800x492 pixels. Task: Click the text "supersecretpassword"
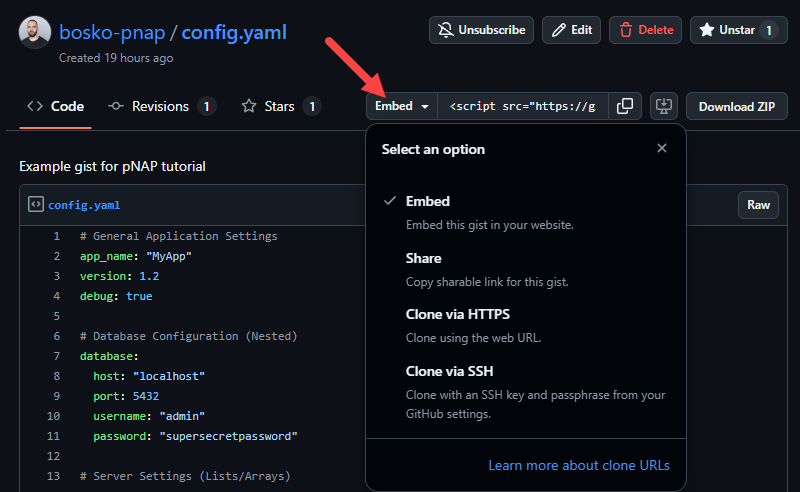(229, 436)
